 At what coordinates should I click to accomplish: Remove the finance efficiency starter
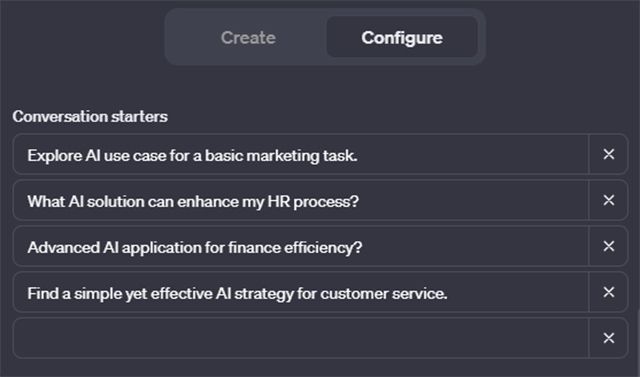(609, 246)
